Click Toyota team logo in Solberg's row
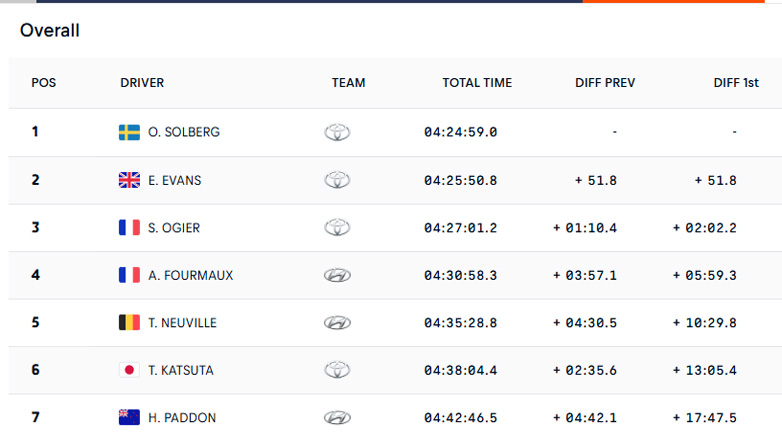Viewport: 782px width, 440px height. [337, 132]
